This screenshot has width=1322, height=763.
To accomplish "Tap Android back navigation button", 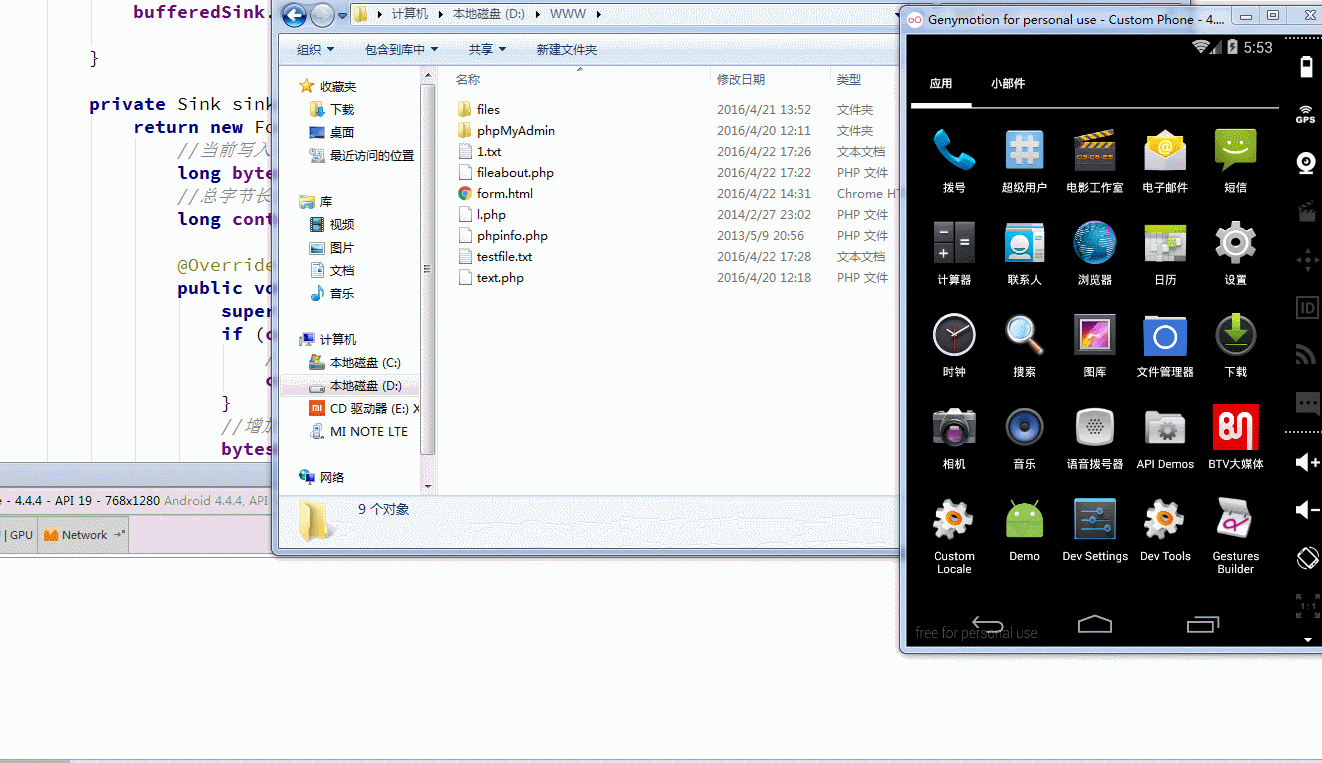I will click(987, 624).
